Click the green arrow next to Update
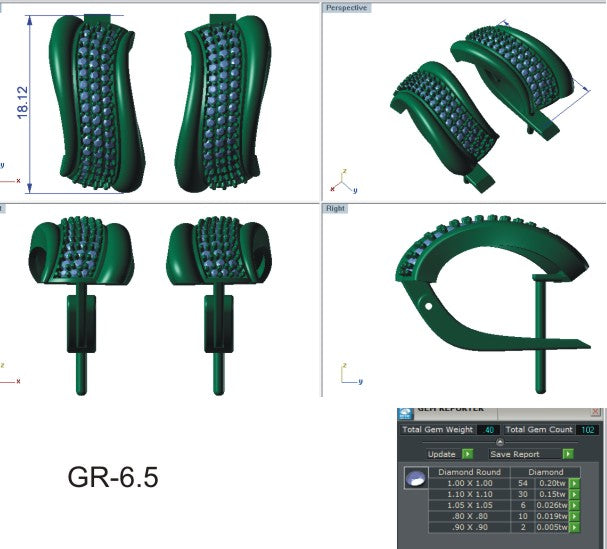 [466, 454]
